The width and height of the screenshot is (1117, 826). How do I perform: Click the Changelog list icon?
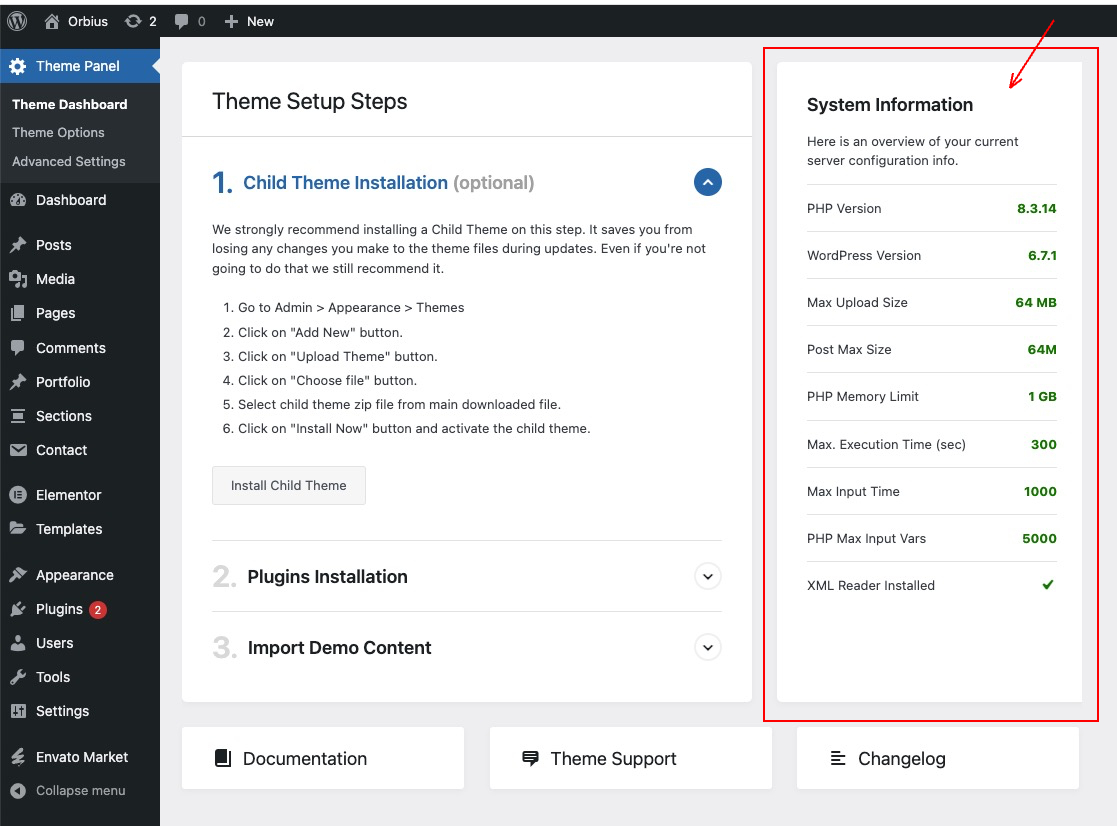point(838,758)
